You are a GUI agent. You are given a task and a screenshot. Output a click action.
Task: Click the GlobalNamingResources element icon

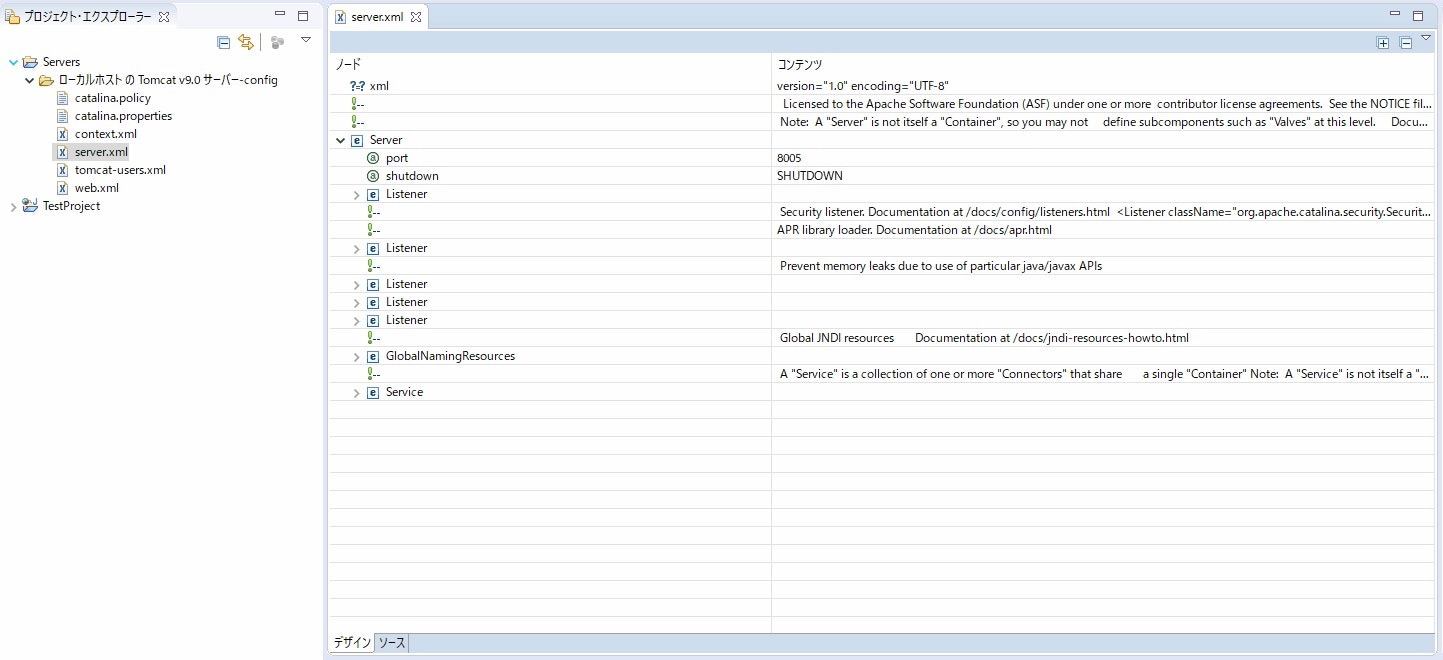click(373, 356)
